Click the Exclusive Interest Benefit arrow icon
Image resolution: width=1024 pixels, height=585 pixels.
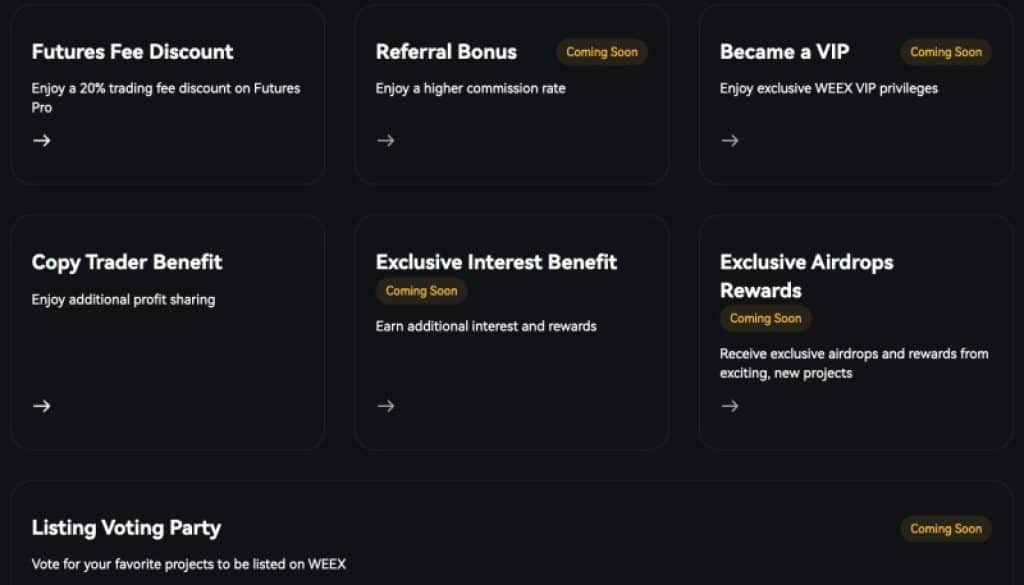(386, 405)
